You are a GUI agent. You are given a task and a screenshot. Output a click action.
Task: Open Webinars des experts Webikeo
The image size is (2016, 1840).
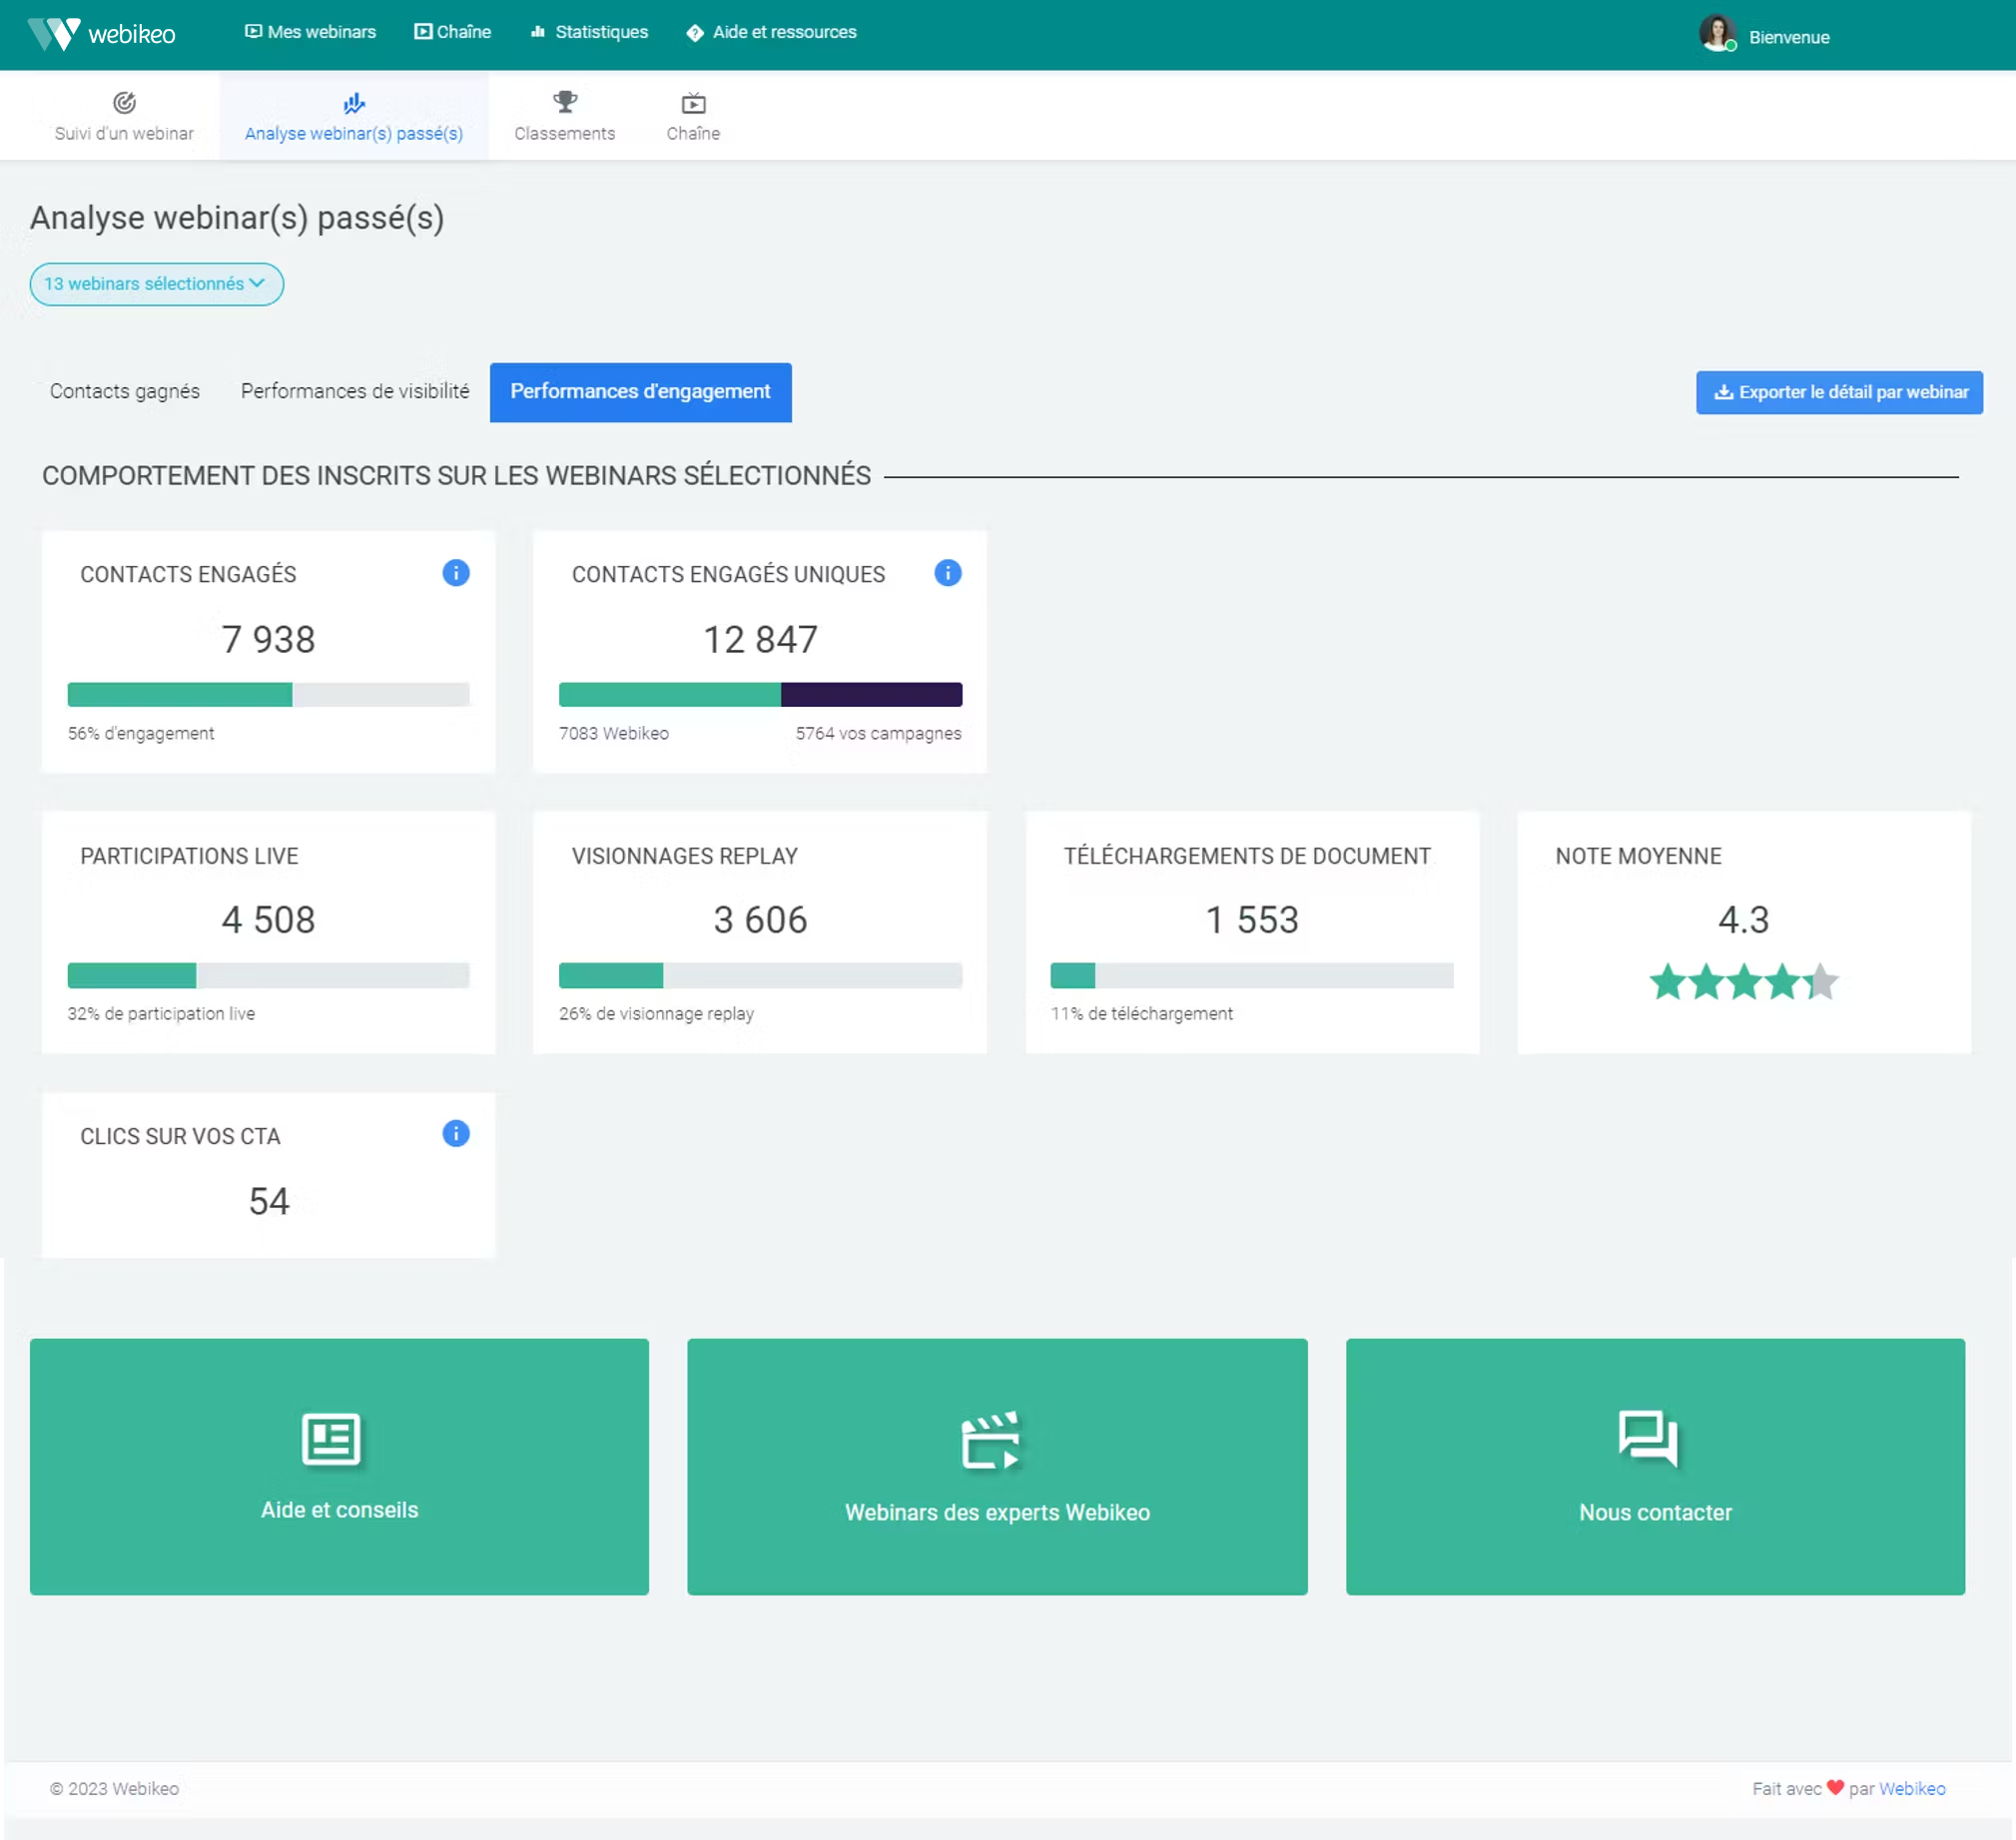tap(997, 1467)
